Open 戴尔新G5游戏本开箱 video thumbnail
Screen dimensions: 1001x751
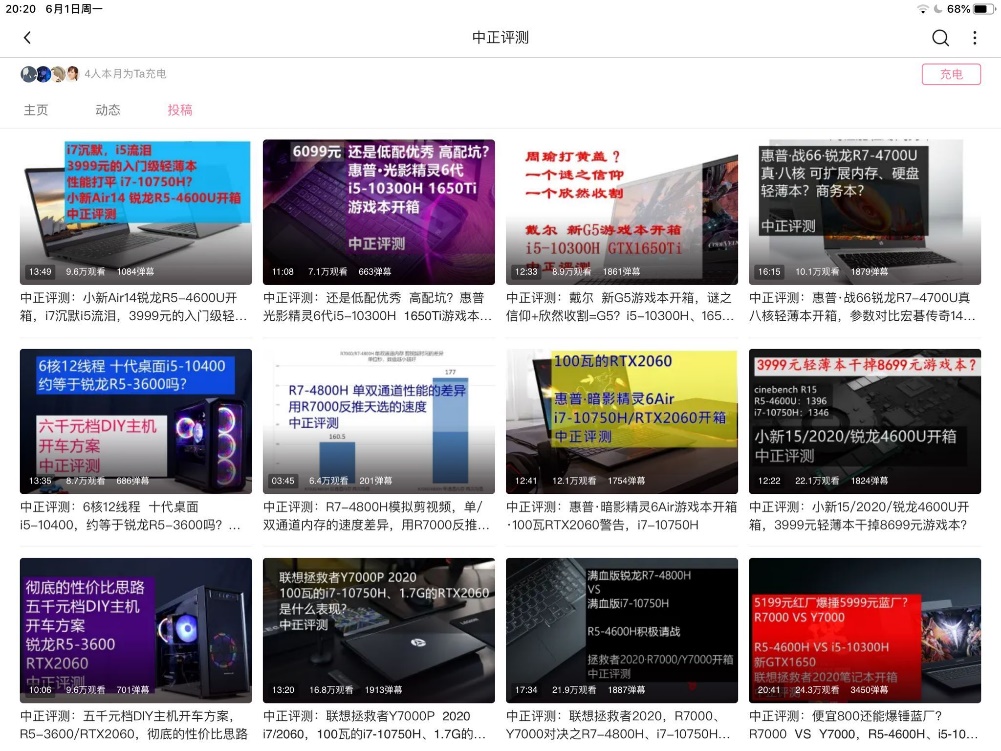[622, 212]
